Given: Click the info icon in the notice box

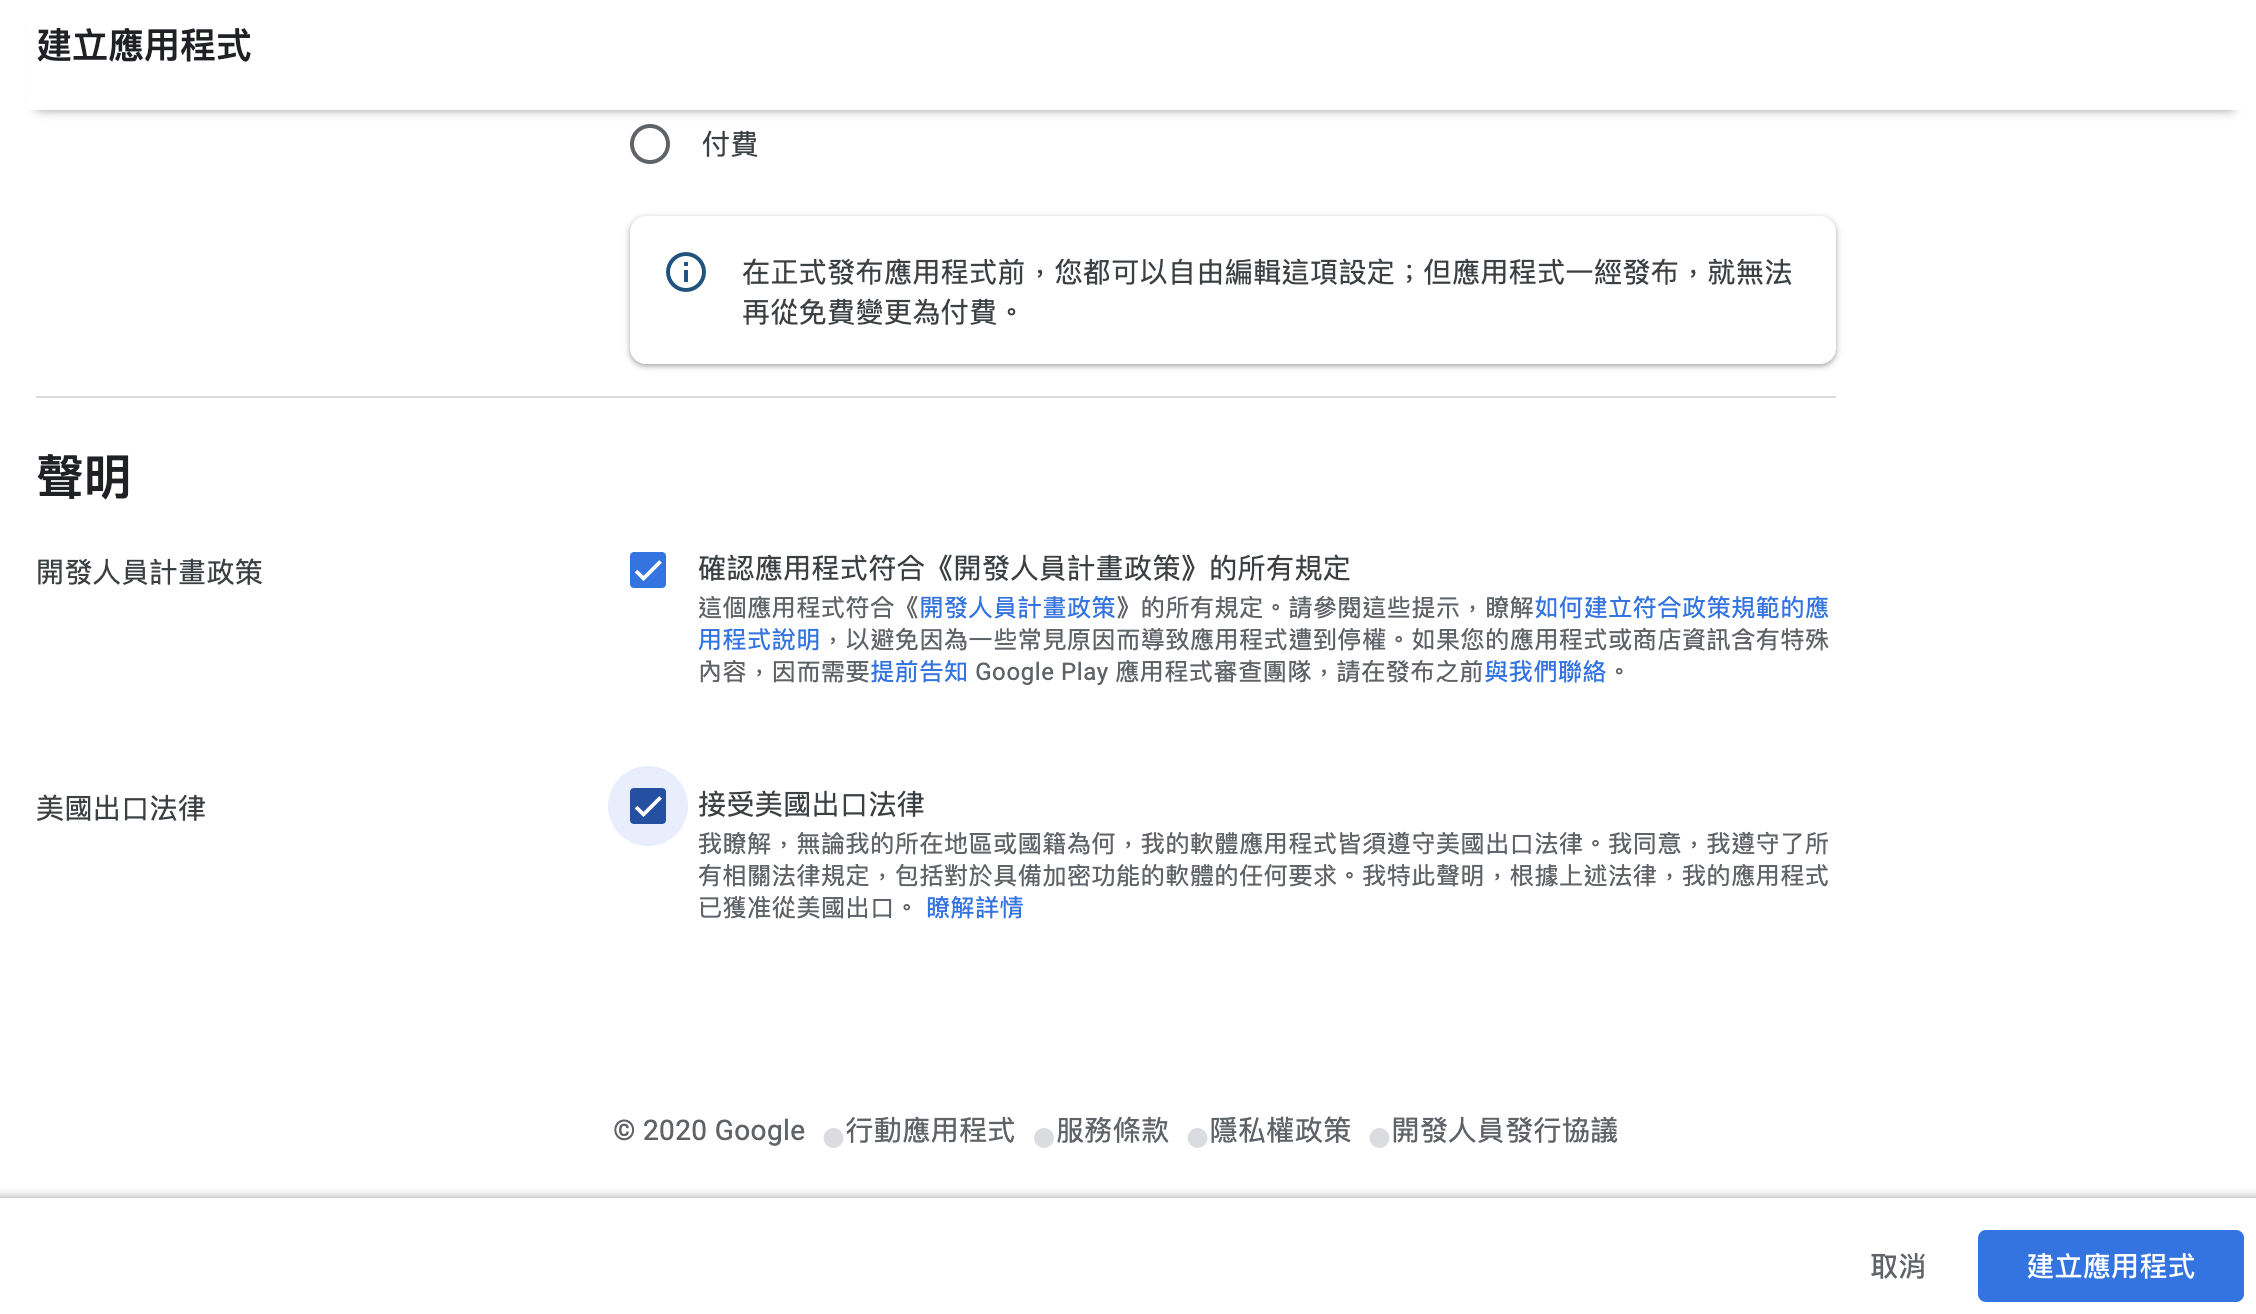Looking at the screenshot, I should pyautogui.click(x=686, y=272).
